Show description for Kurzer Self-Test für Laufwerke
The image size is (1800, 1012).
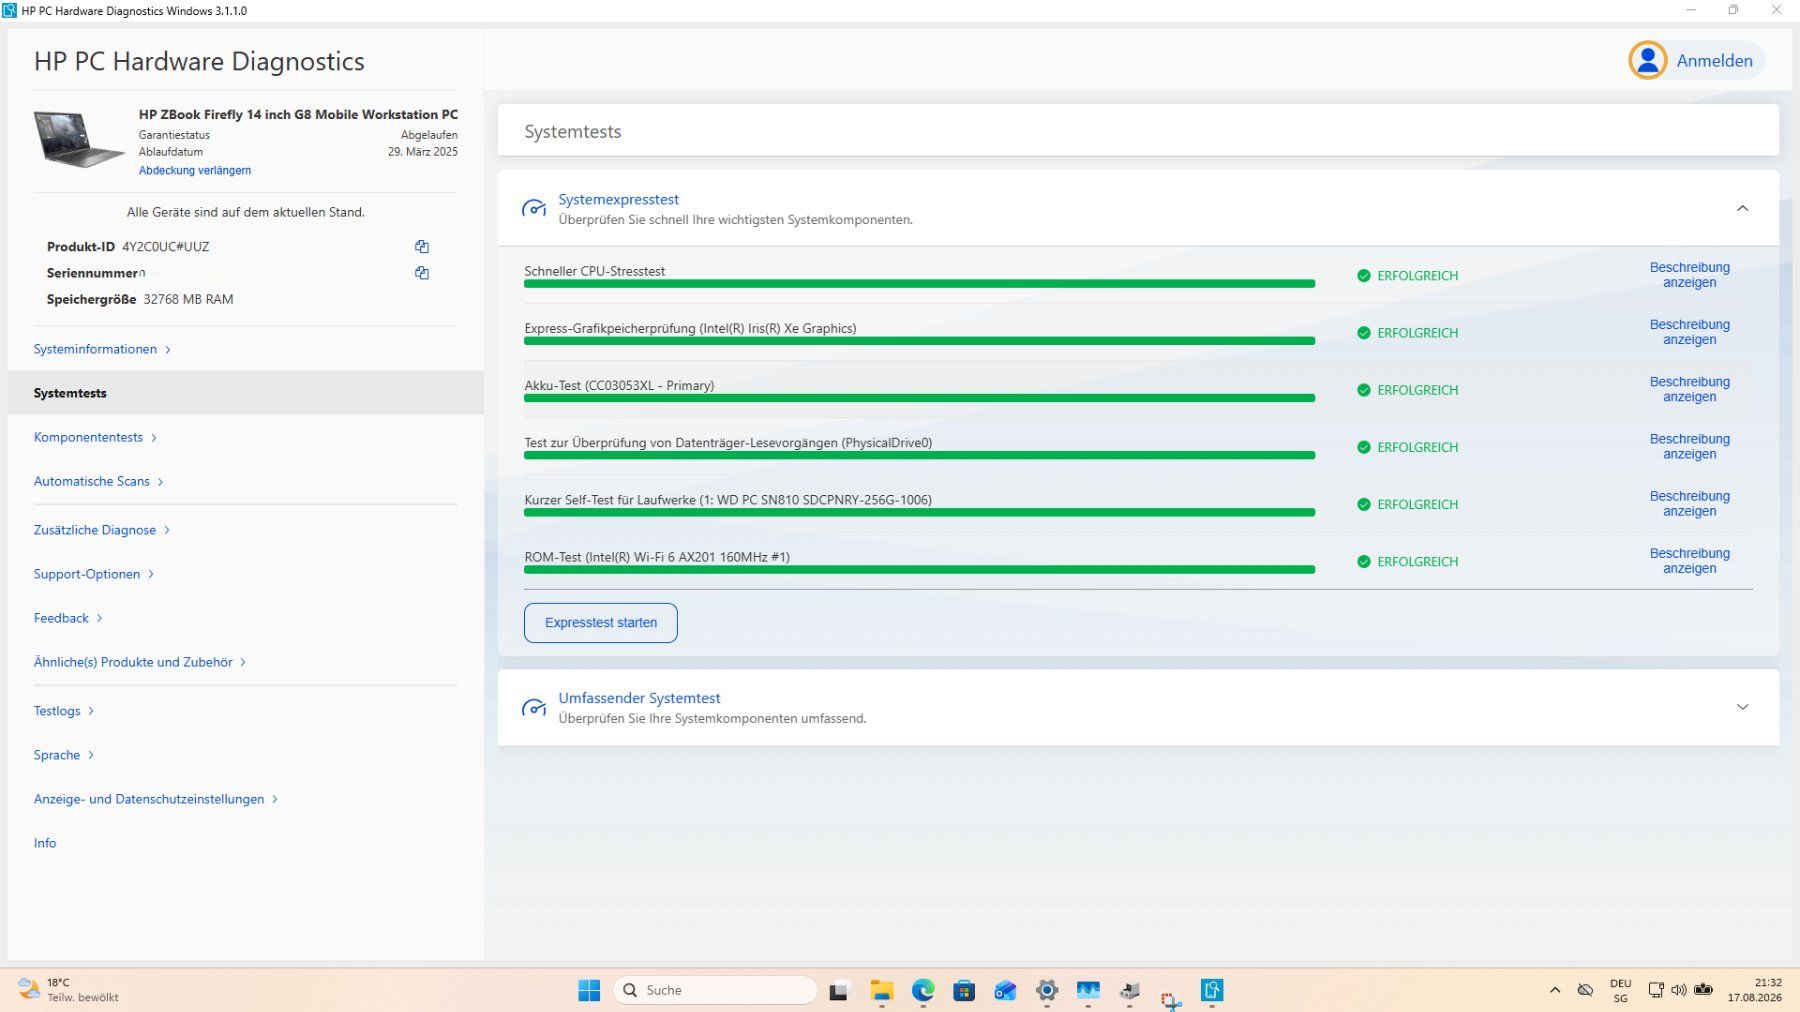pos(1689,503)
